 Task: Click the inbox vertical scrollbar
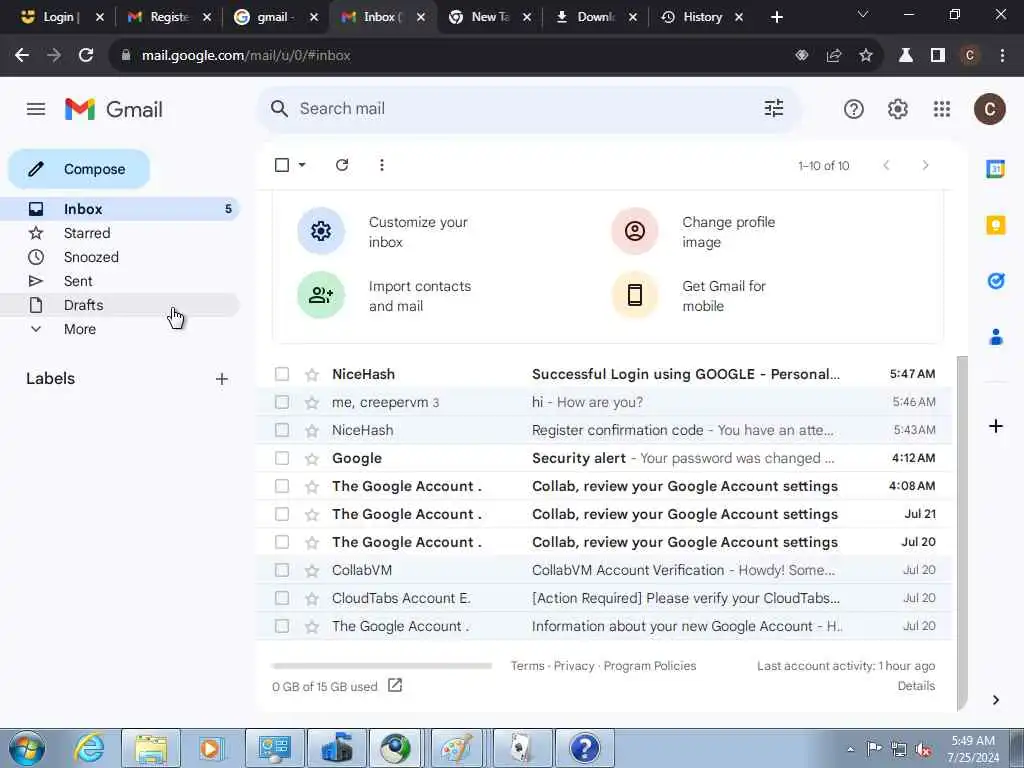(x=961, y=532)
